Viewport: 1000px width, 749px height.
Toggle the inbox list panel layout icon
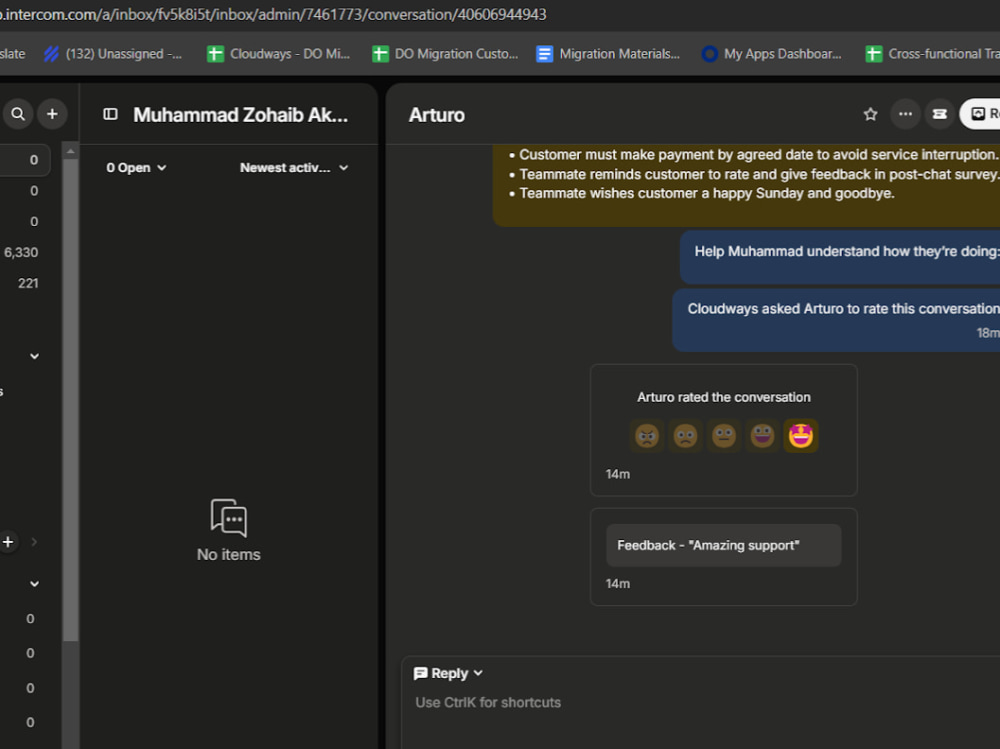pyautogui.click(x=110, y=114)
